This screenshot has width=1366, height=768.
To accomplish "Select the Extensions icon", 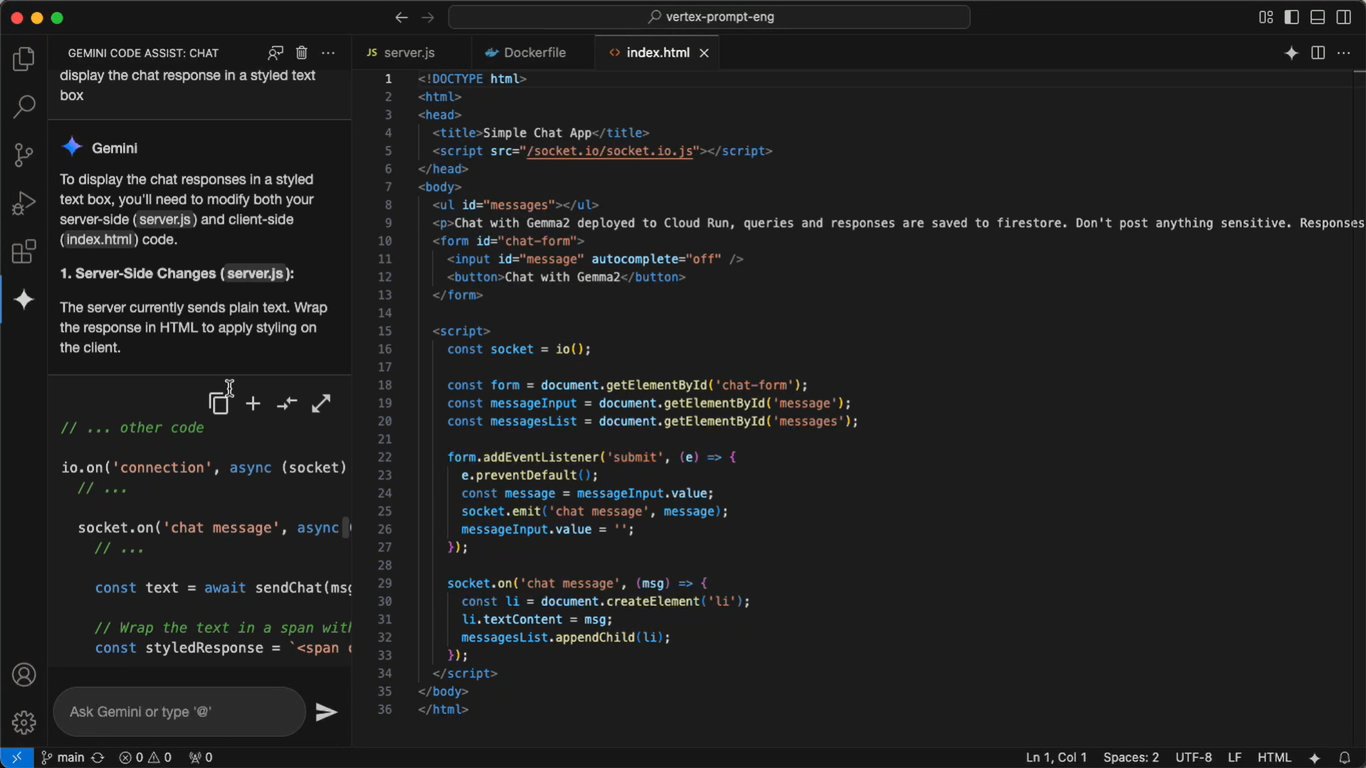I will coord(23,252).
